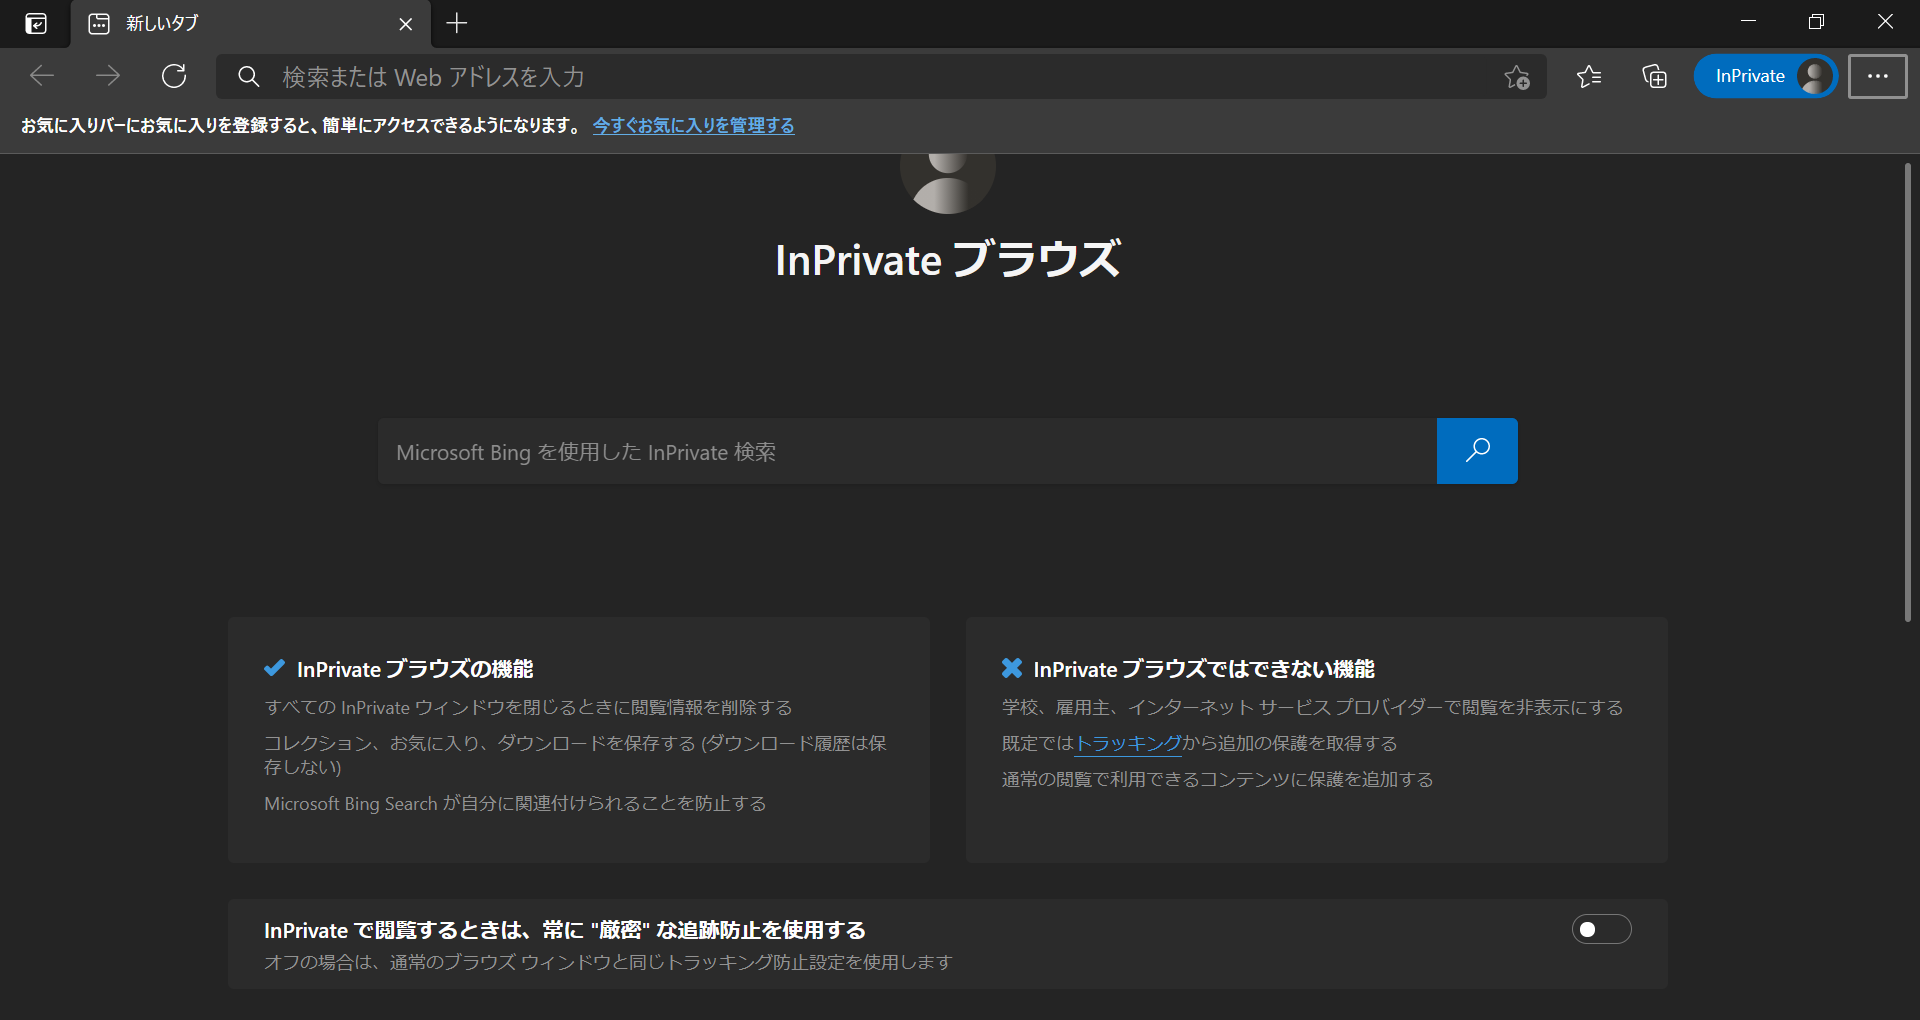
Task: Minimize the browser window
Action: pos(1748,22)
